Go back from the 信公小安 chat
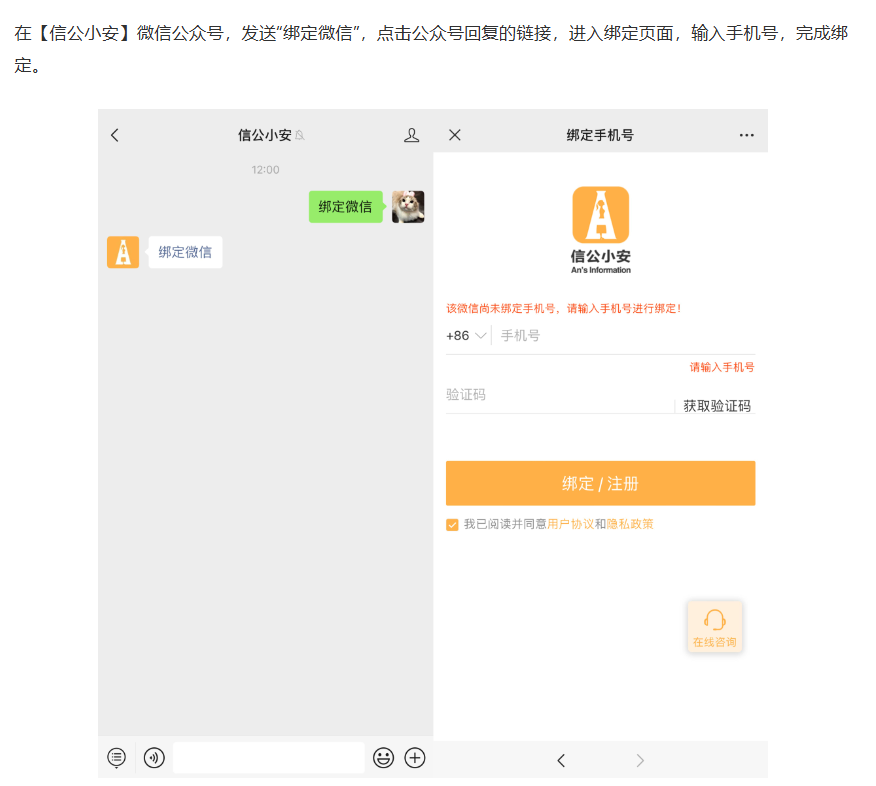Image resolution: width=876 pixels, height=786 pixels. tap(115, 135)
